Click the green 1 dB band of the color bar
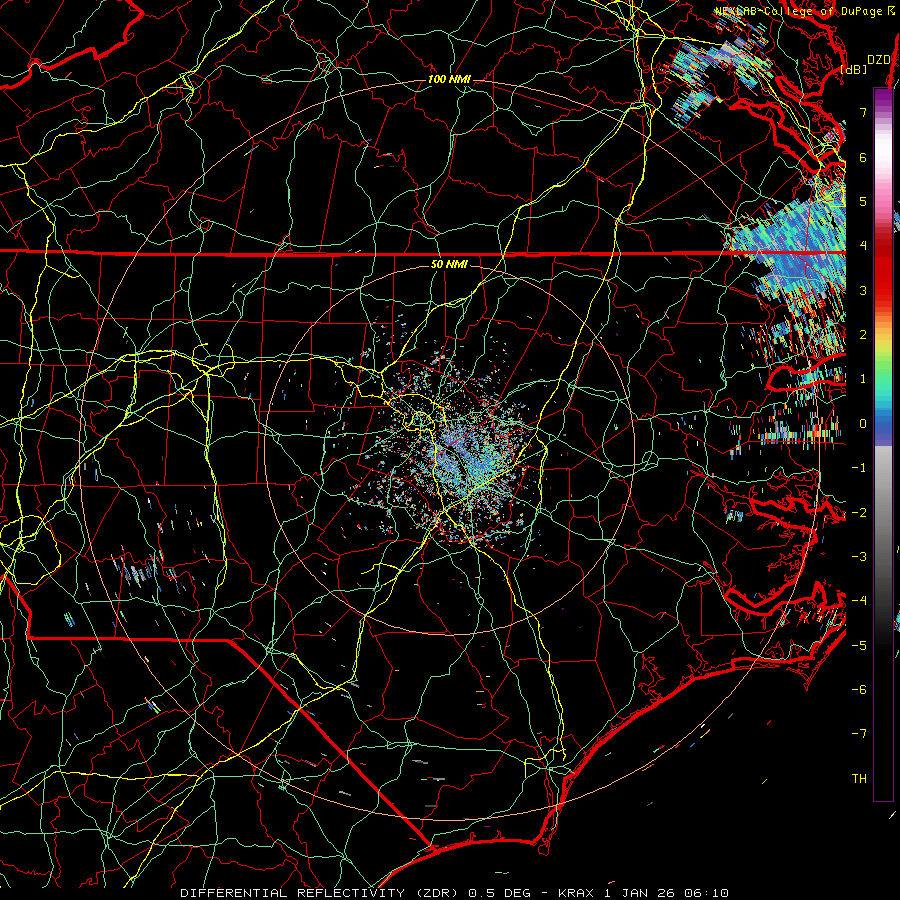The height and width of the screenshot is (900, 900). pos(883,379)
